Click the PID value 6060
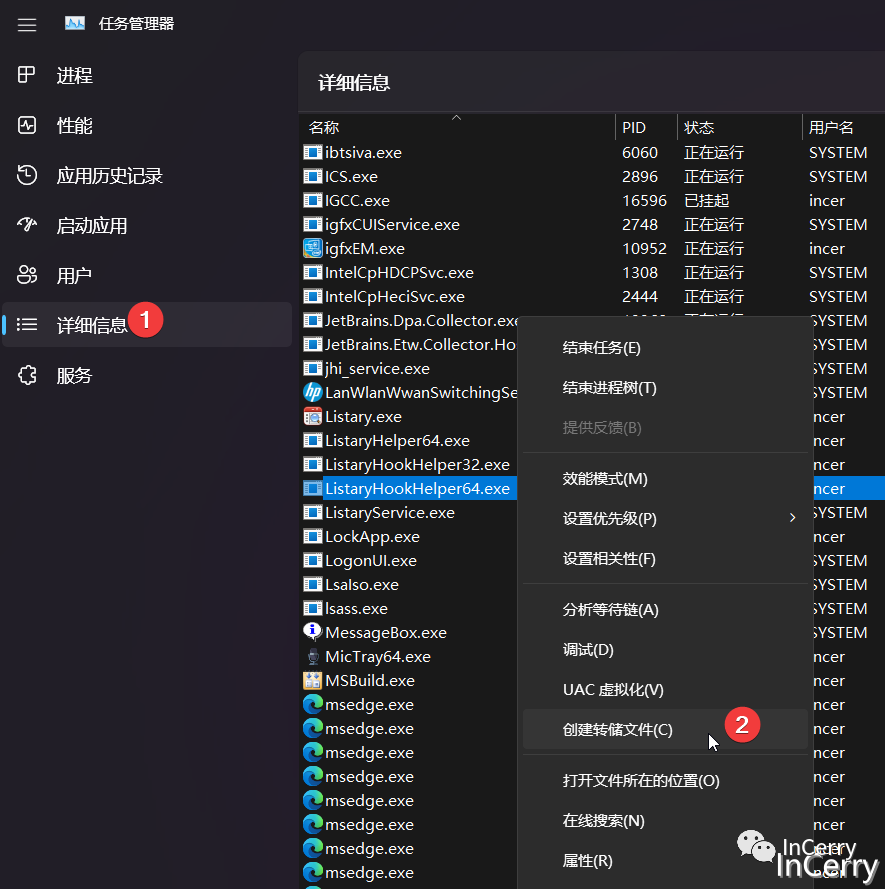This screenshot has height=889, width=885. (x=640, y=152)
